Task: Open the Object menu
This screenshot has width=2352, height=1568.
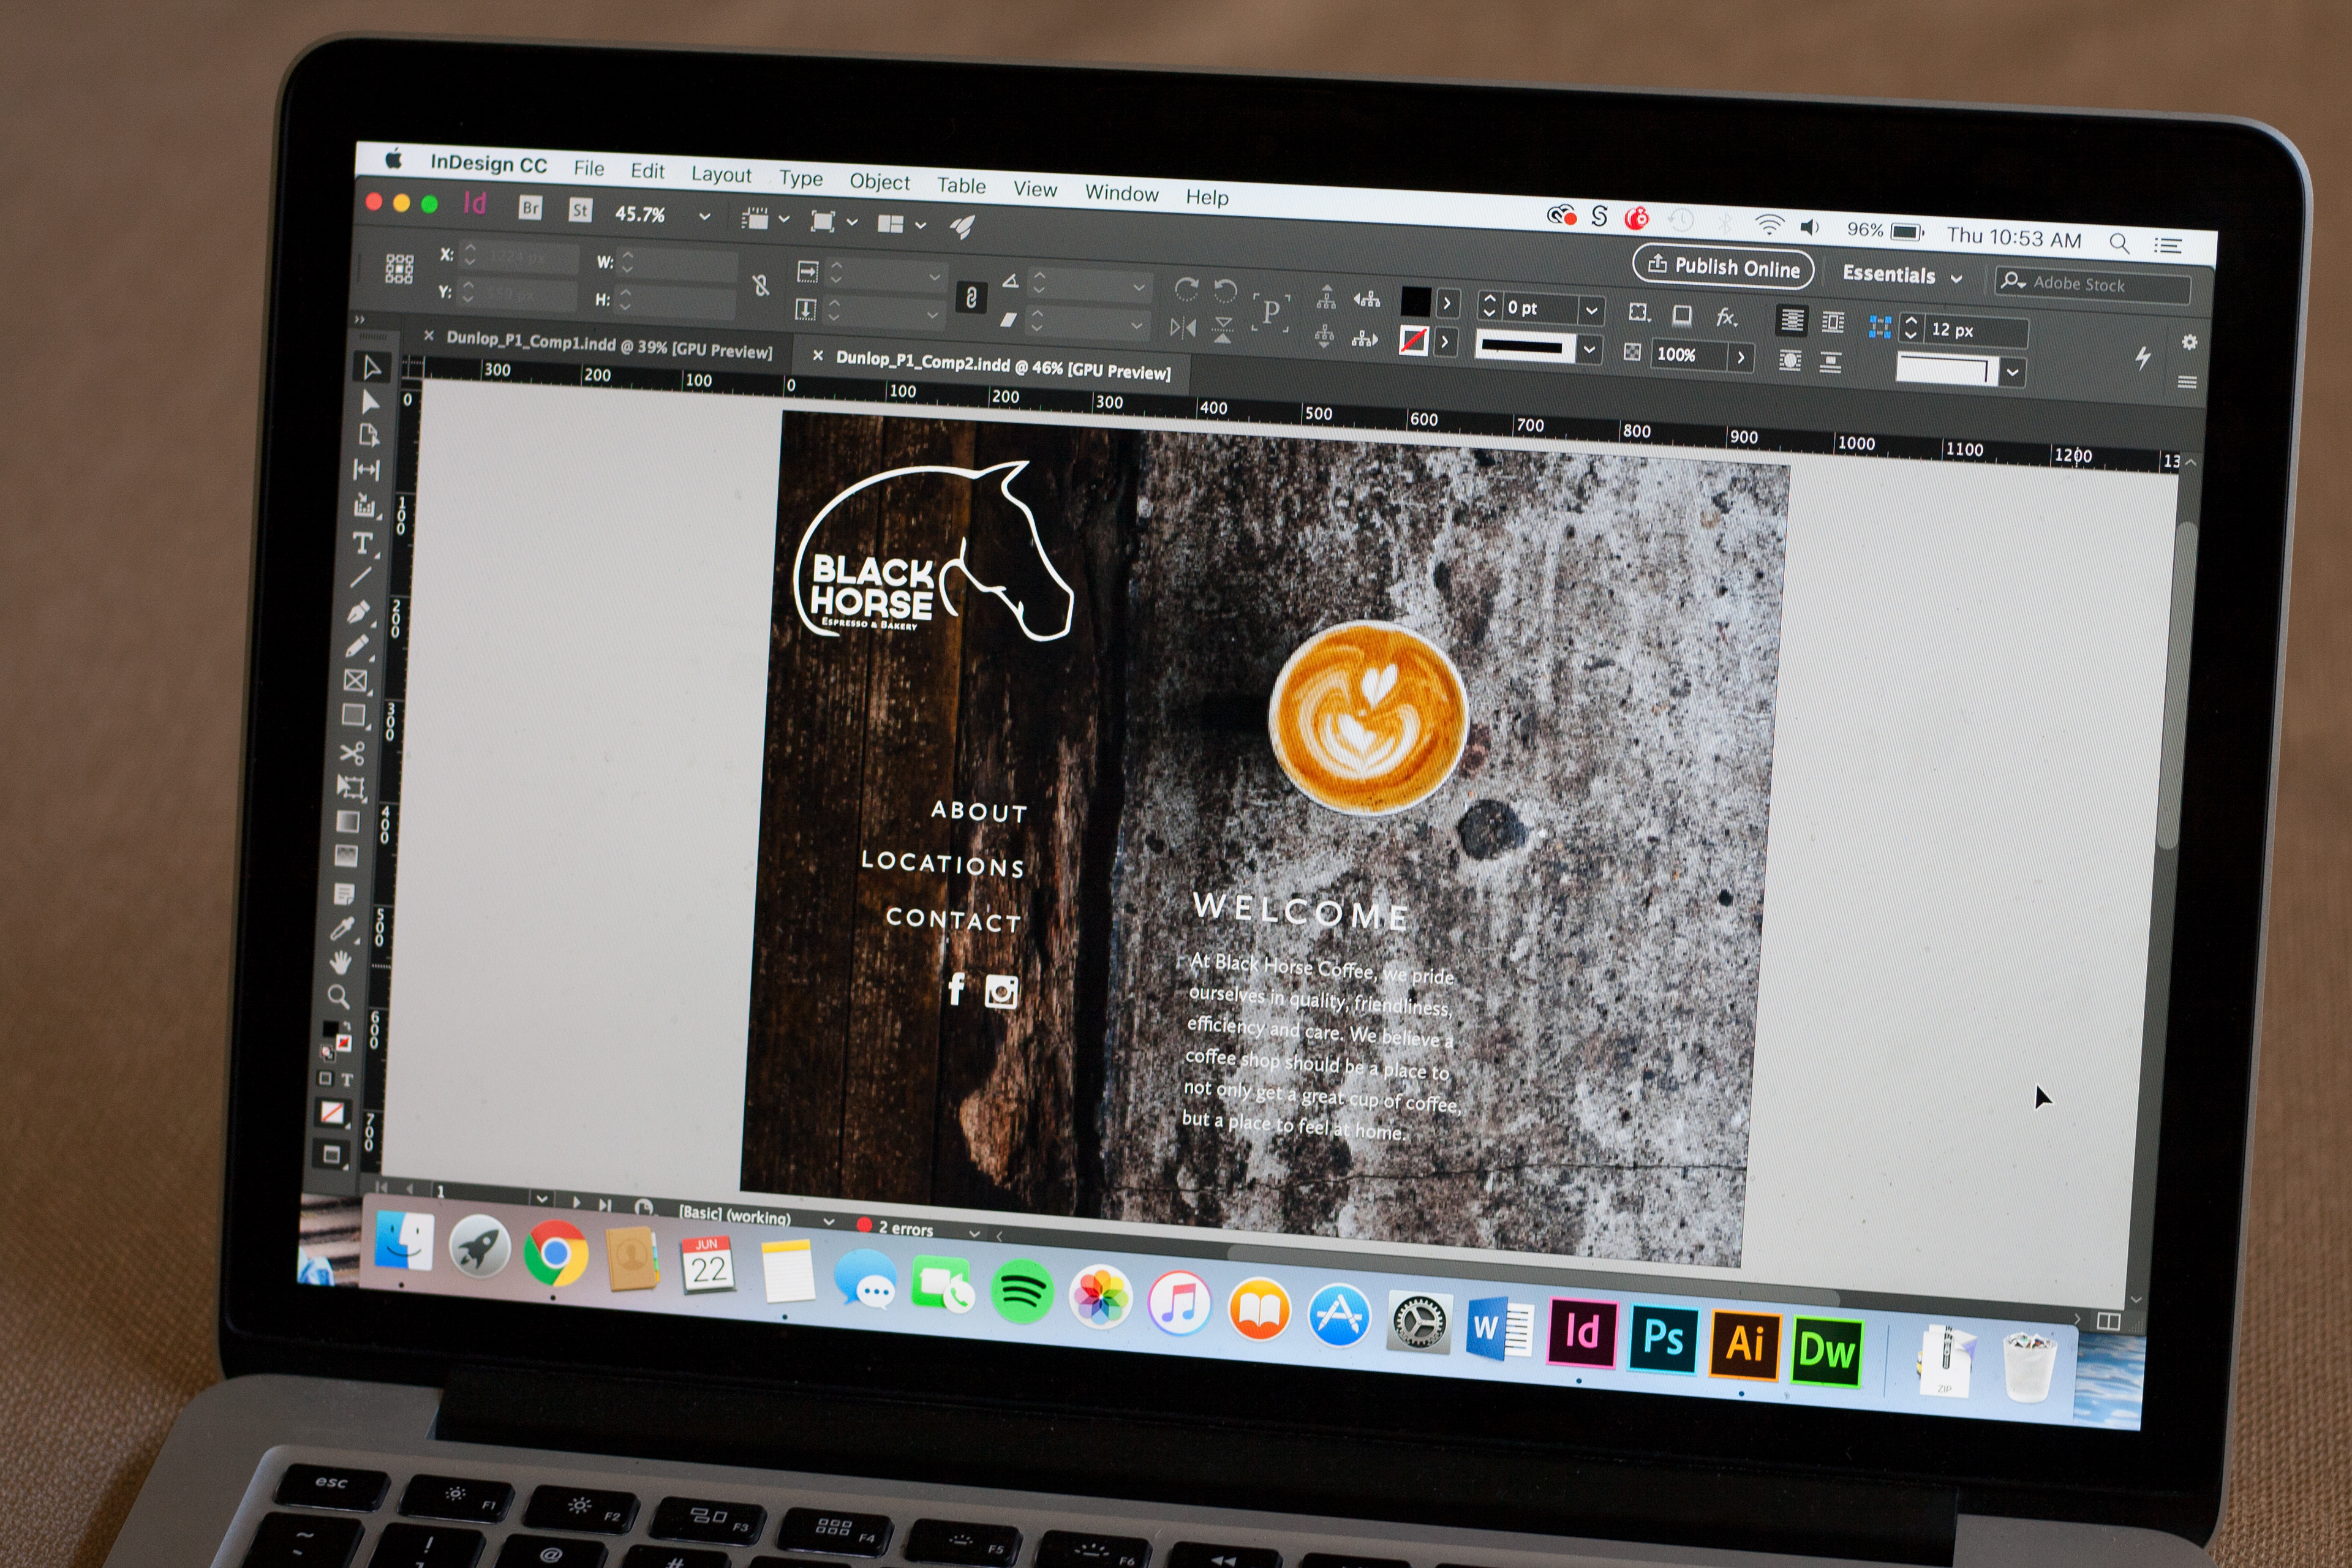Action: [879, 181]
